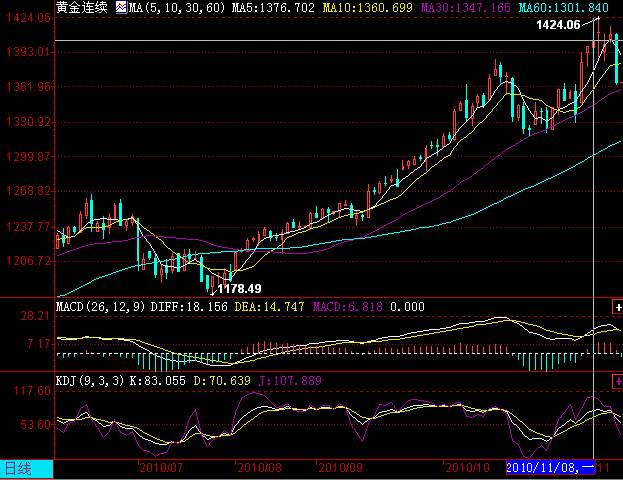623x480 pixels.
Task: Click the highlighted 2010/11/08 cursor date
Action: (x=551, y=468)
